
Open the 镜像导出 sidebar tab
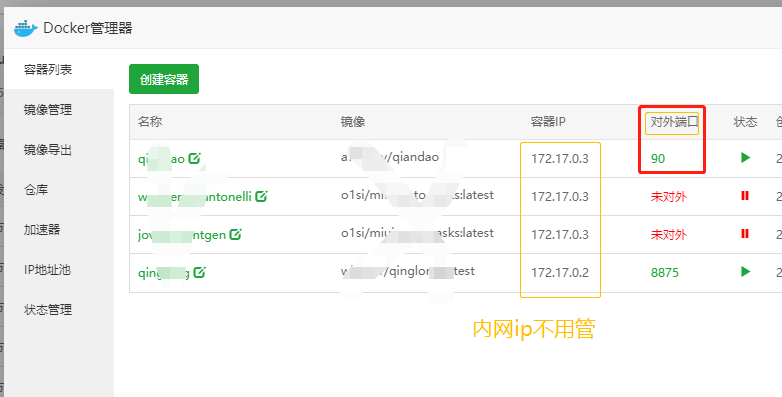48,150
